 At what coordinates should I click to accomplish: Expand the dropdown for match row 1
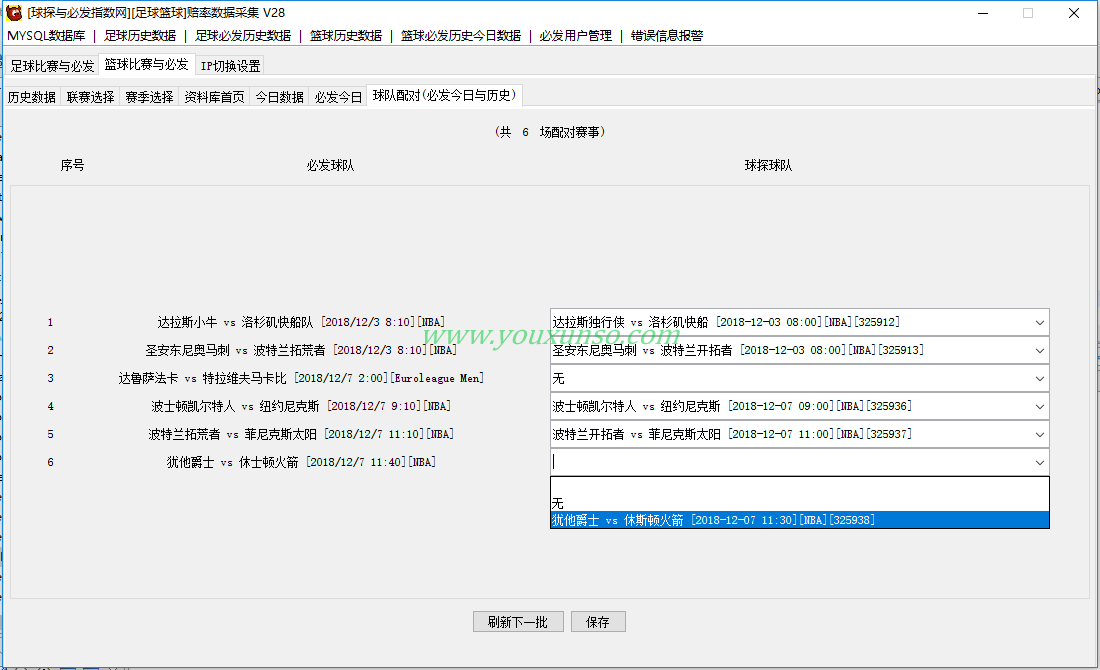[x=1039, y=323]
